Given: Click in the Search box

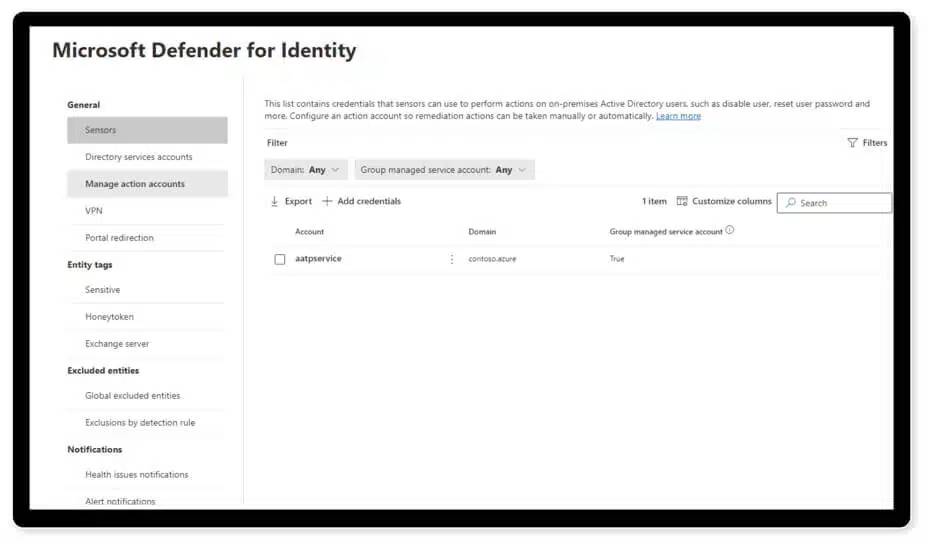Looking at the screenshot, I should [x=834, y=203].
